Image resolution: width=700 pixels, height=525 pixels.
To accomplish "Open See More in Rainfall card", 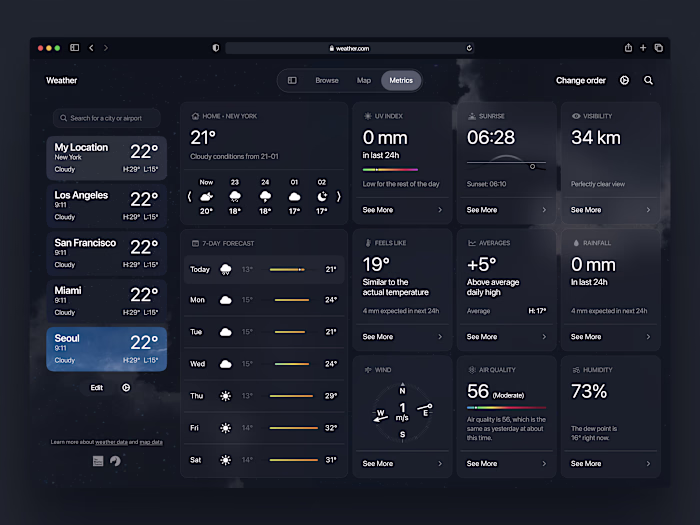I will (610, 337).
